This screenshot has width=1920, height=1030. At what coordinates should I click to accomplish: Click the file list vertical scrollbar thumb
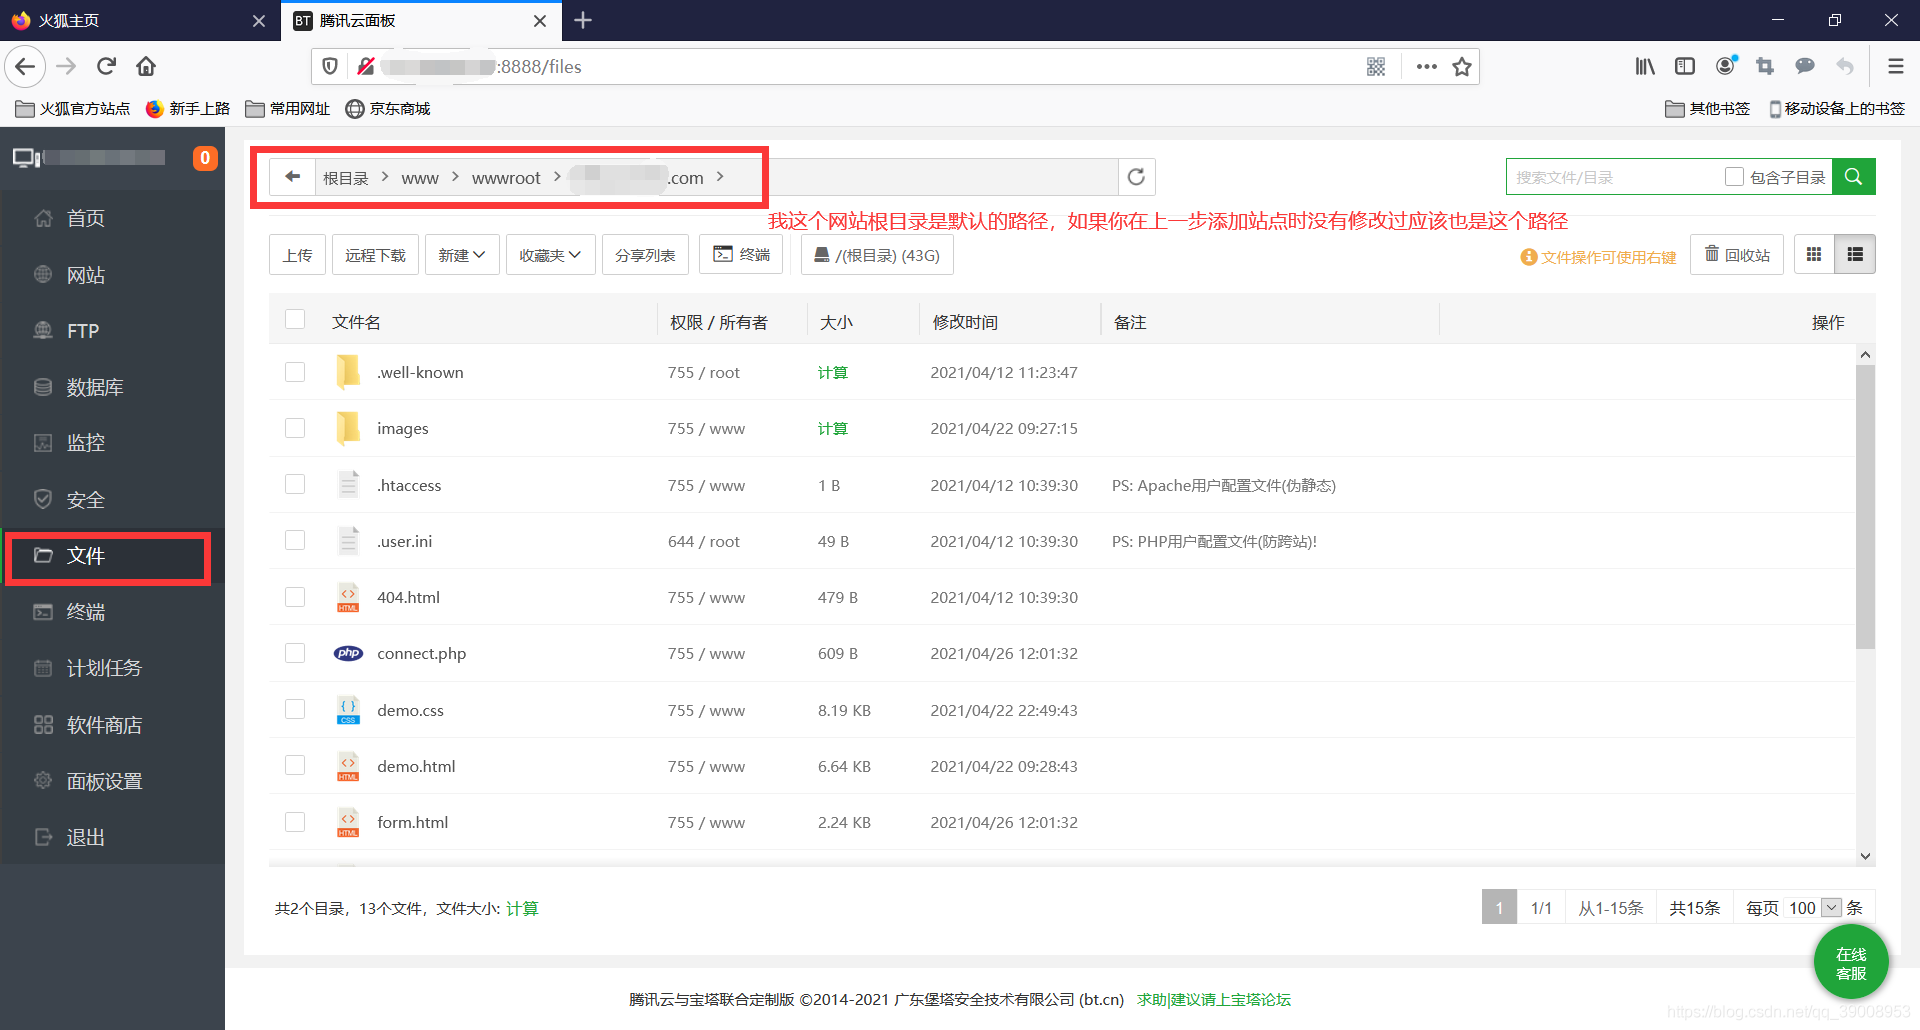coord(1865,507)
